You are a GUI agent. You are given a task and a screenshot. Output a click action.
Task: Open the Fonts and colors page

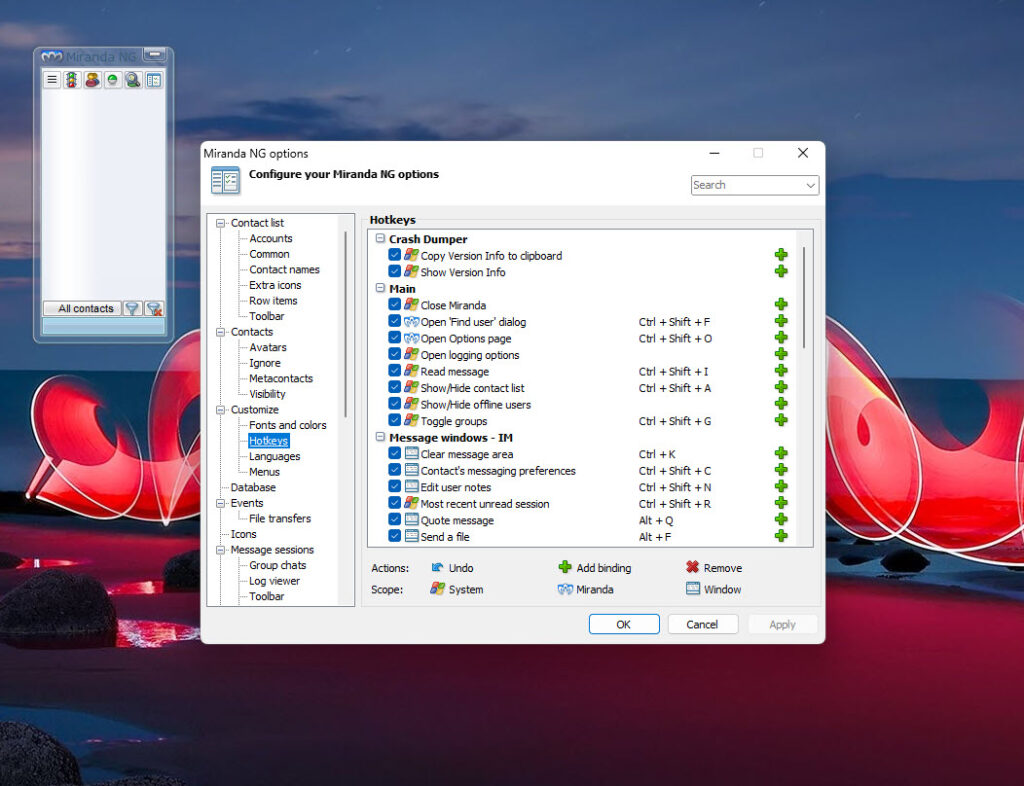pos(287,425)
